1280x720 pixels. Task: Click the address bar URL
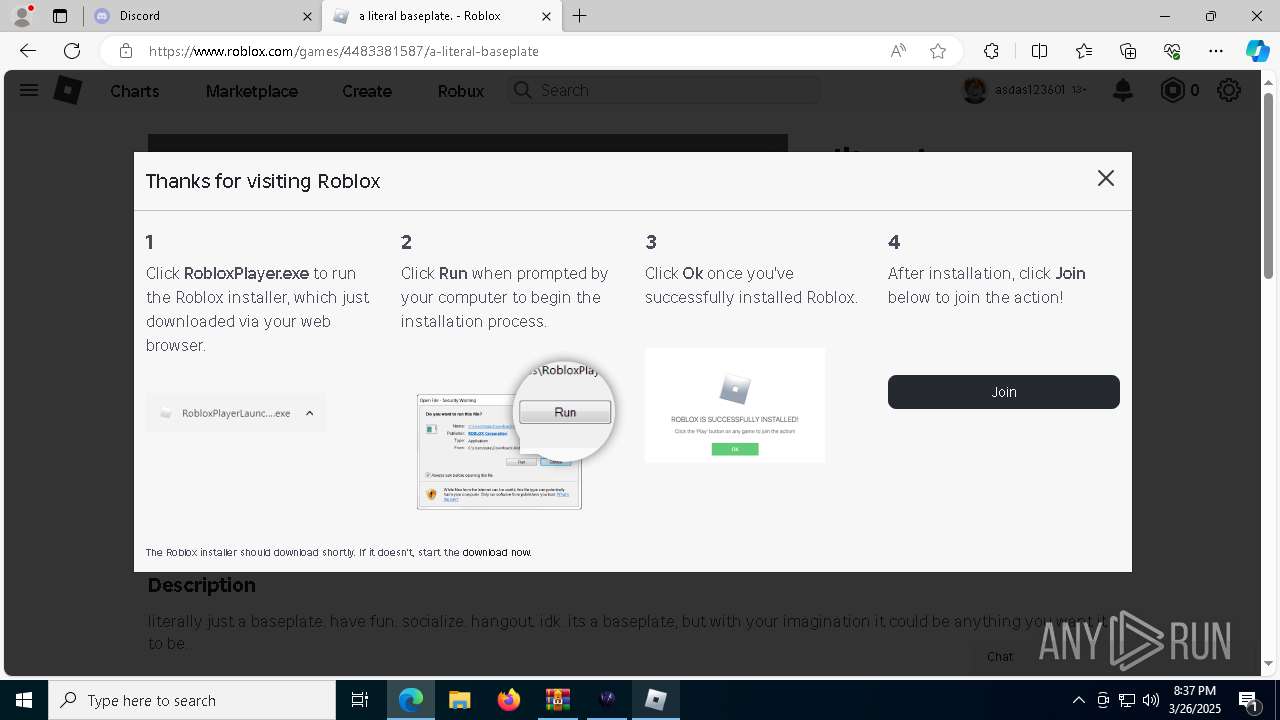tap(344, 51)
